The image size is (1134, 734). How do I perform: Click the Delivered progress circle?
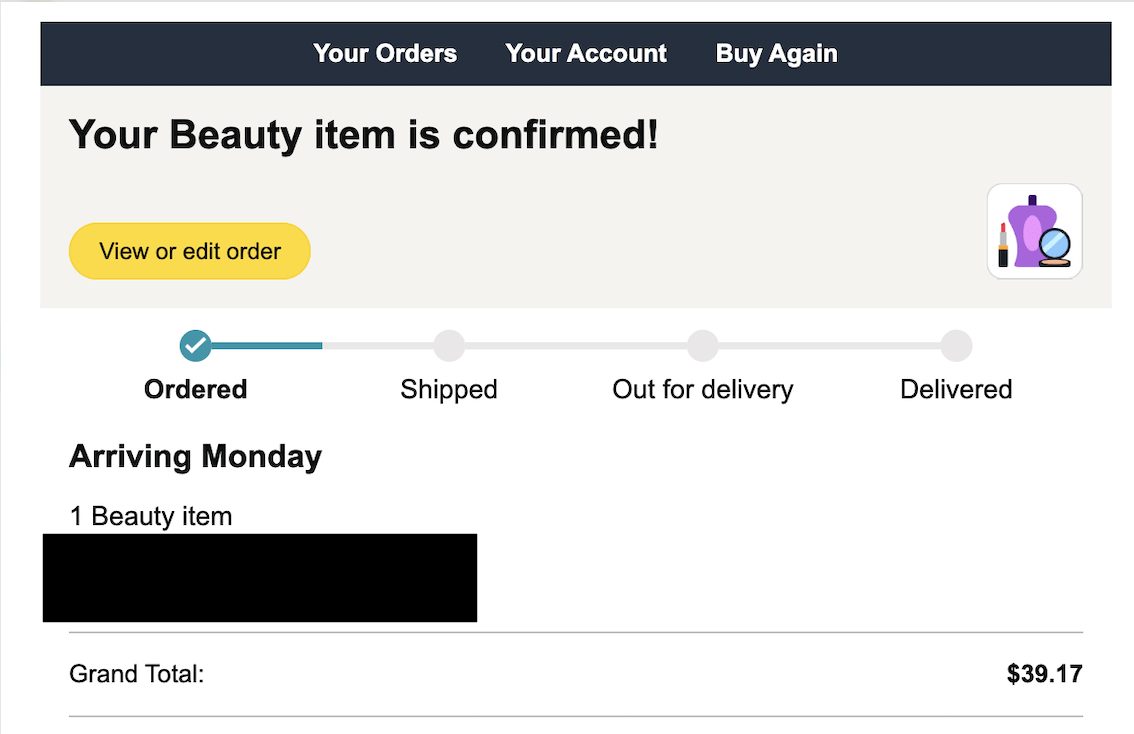point(956,346)
